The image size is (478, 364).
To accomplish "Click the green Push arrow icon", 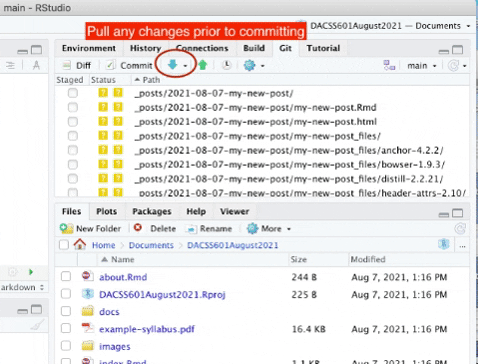I will pyautogui.click(x=202, y=65).
